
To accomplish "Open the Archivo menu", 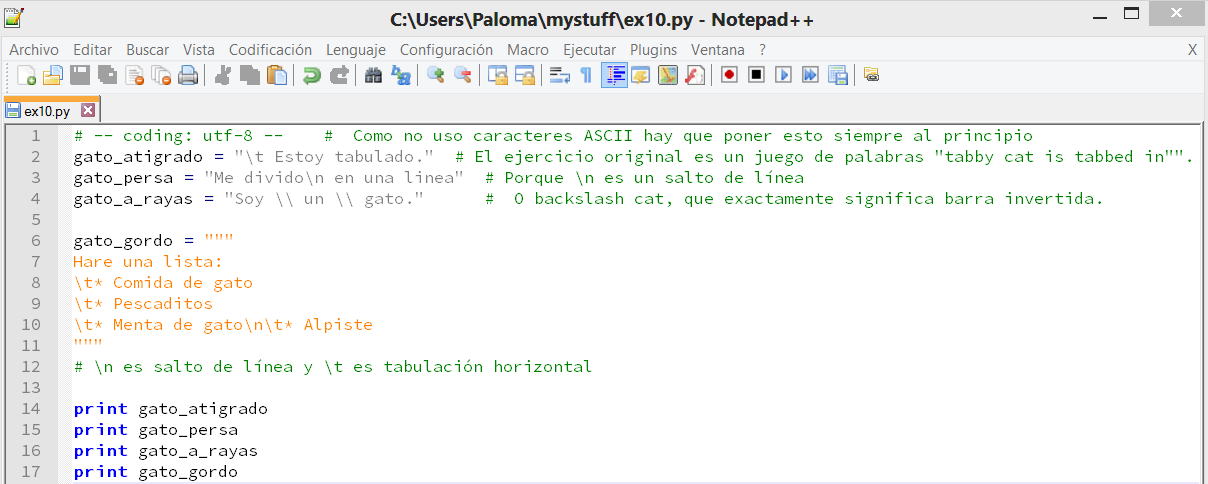I will pyautogui.click(x=34, y=49).
